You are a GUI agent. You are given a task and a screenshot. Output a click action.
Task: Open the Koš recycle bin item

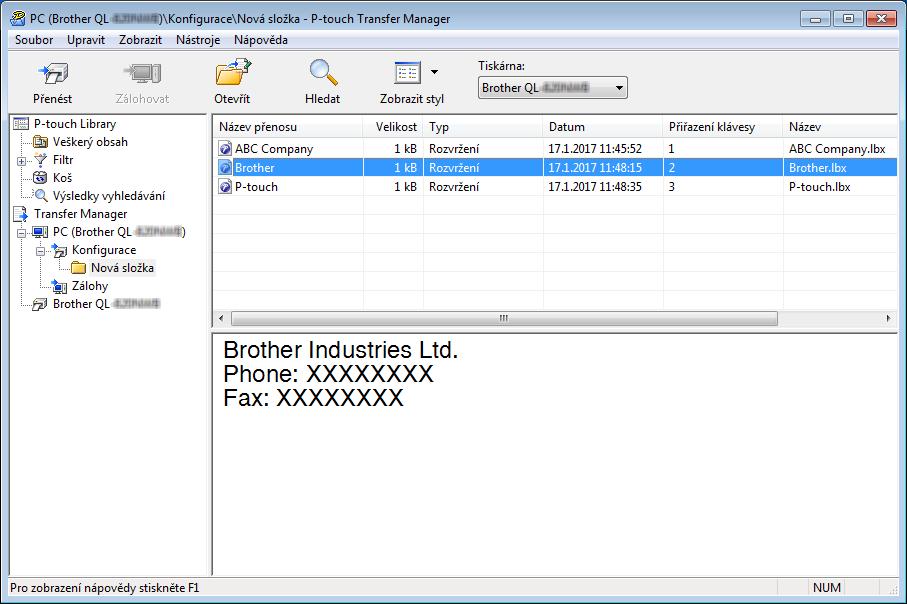point(62,178)
